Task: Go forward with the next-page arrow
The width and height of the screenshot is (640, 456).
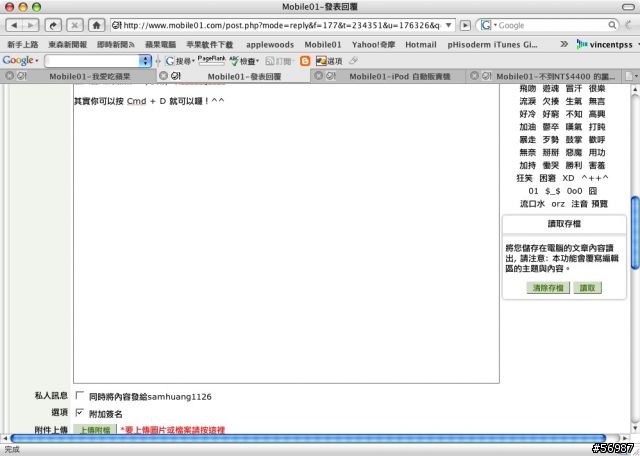Action: point(31,25)
